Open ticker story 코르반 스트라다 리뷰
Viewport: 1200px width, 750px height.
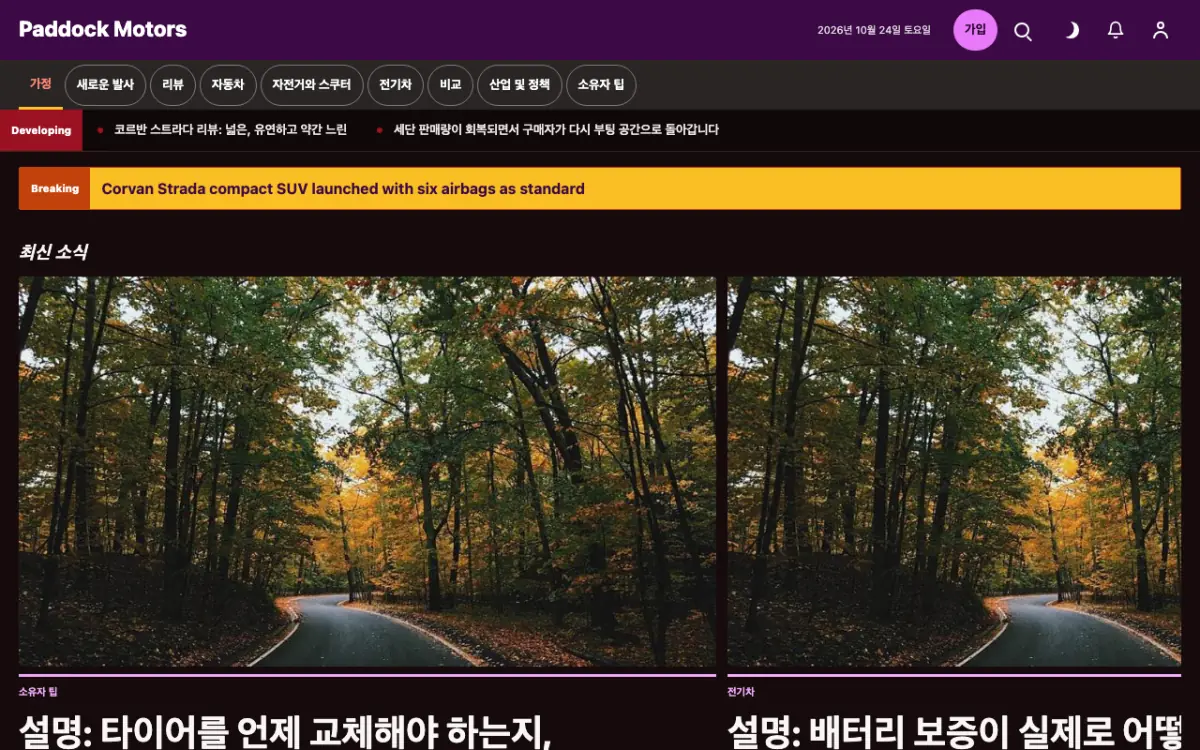pos(230,130)
